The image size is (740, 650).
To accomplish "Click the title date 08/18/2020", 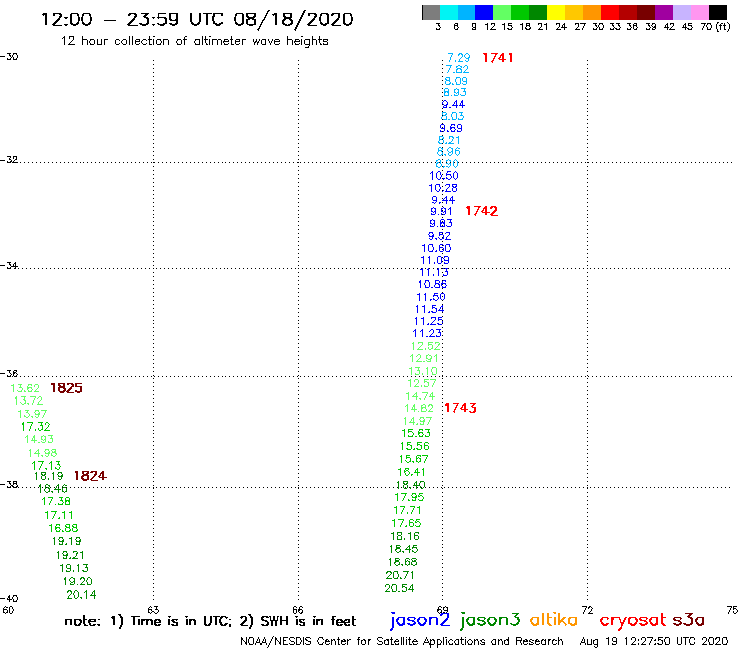I will click(293, 20).
